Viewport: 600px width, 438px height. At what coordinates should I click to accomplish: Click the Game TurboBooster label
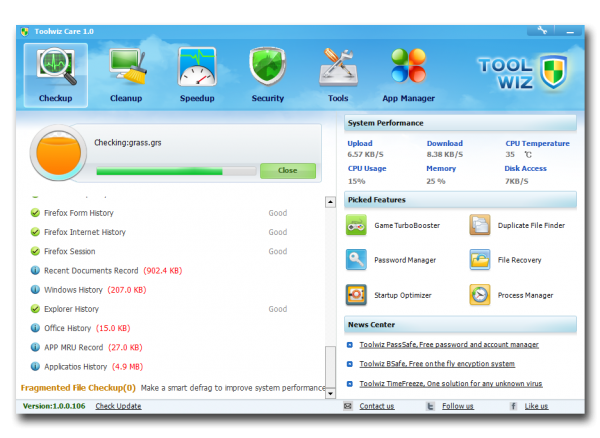(x=407, y=226)
